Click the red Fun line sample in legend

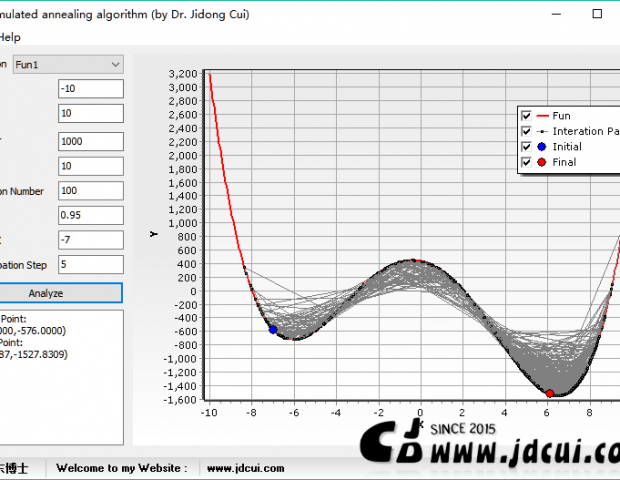click(x=540, y=116)
